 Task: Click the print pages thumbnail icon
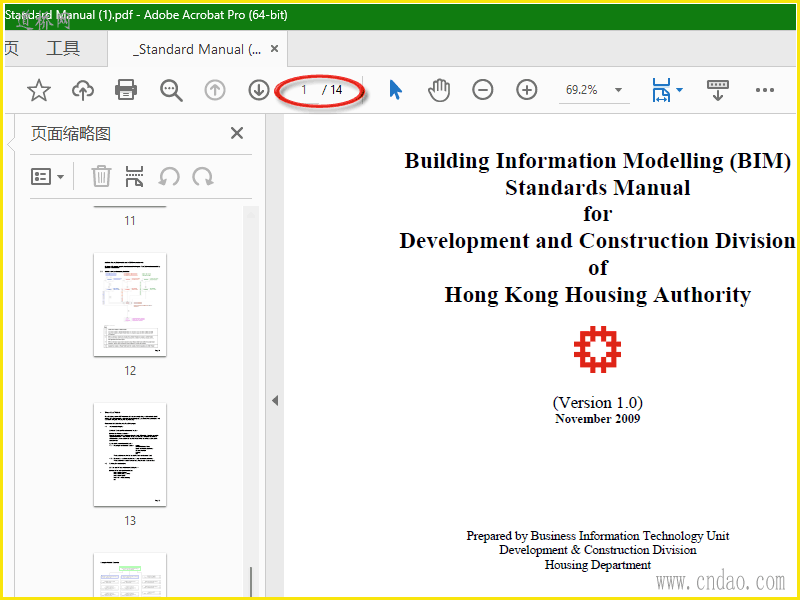click(x=135, y=177)
